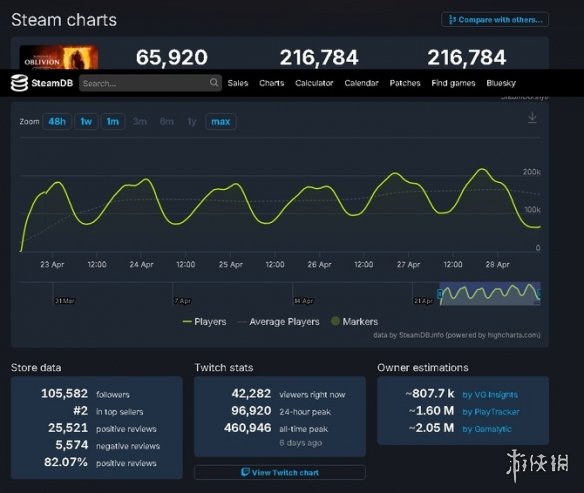Click the 28 Apr axis label
This screenshot has height=493, width=584.
[497, 264]
